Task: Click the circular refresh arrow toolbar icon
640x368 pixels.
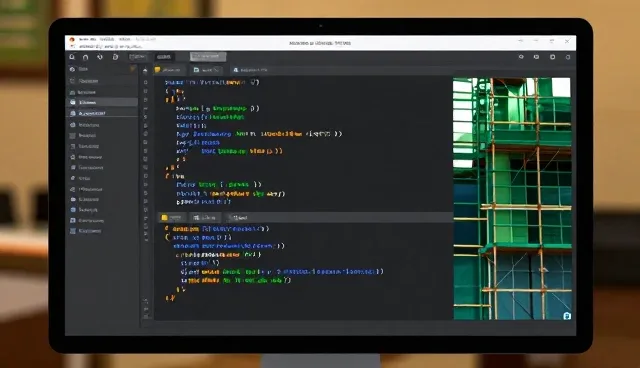Action: pyautogui.click(x=100, y=57)
